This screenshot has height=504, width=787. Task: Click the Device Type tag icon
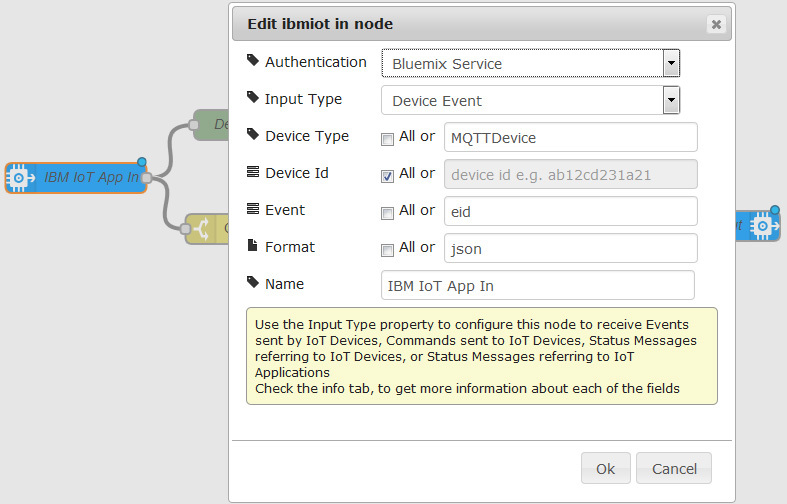click(x=252, y=135)
